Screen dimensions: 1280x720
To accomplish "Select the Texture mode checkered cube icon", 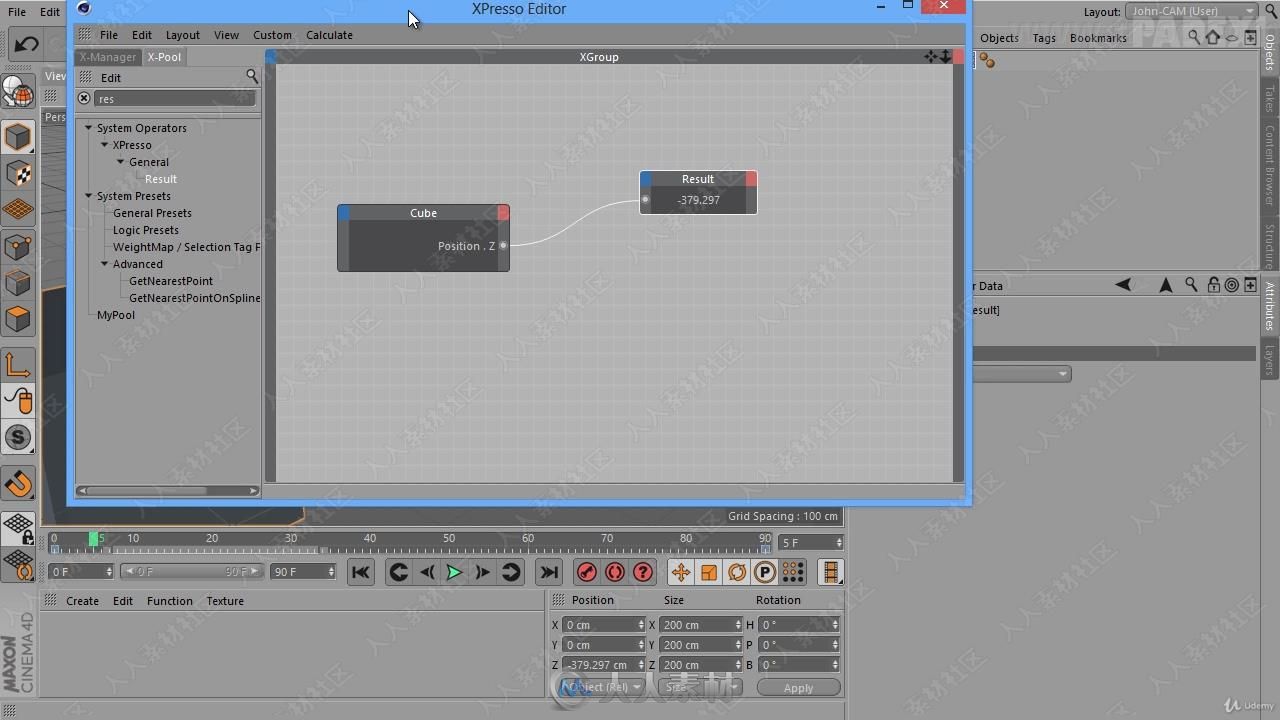I will coord(18,173).
